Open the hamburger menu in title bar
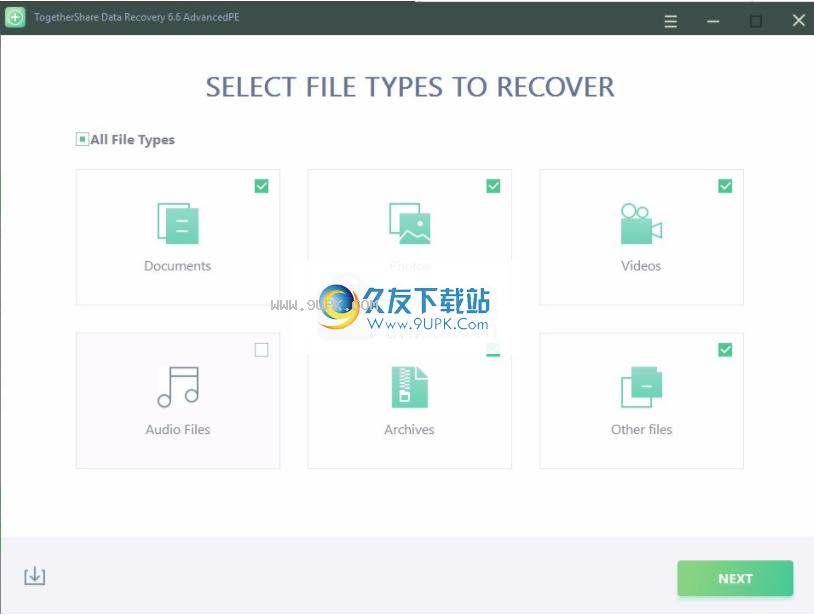814x615 pixels. [670, 21]
